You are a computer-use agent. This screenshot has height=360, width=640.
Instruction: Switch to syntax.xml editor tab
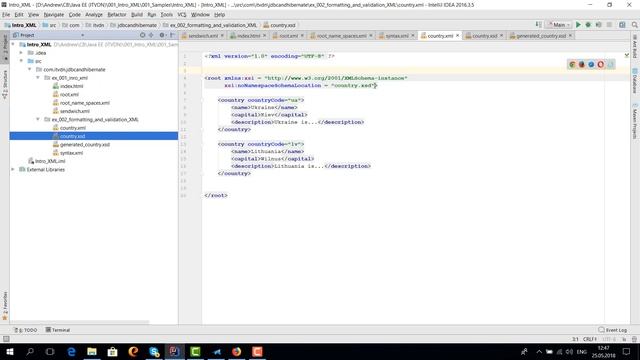397,36
